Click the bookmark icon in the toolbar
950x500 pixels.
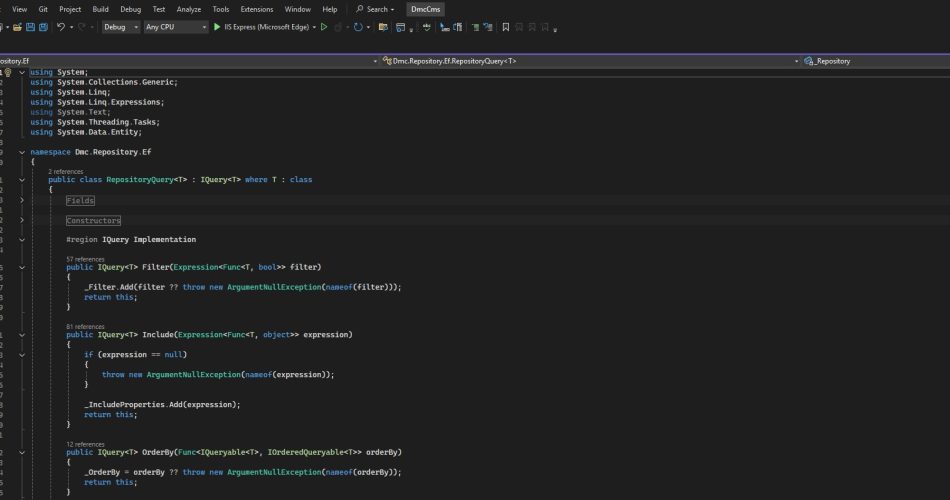505,27
